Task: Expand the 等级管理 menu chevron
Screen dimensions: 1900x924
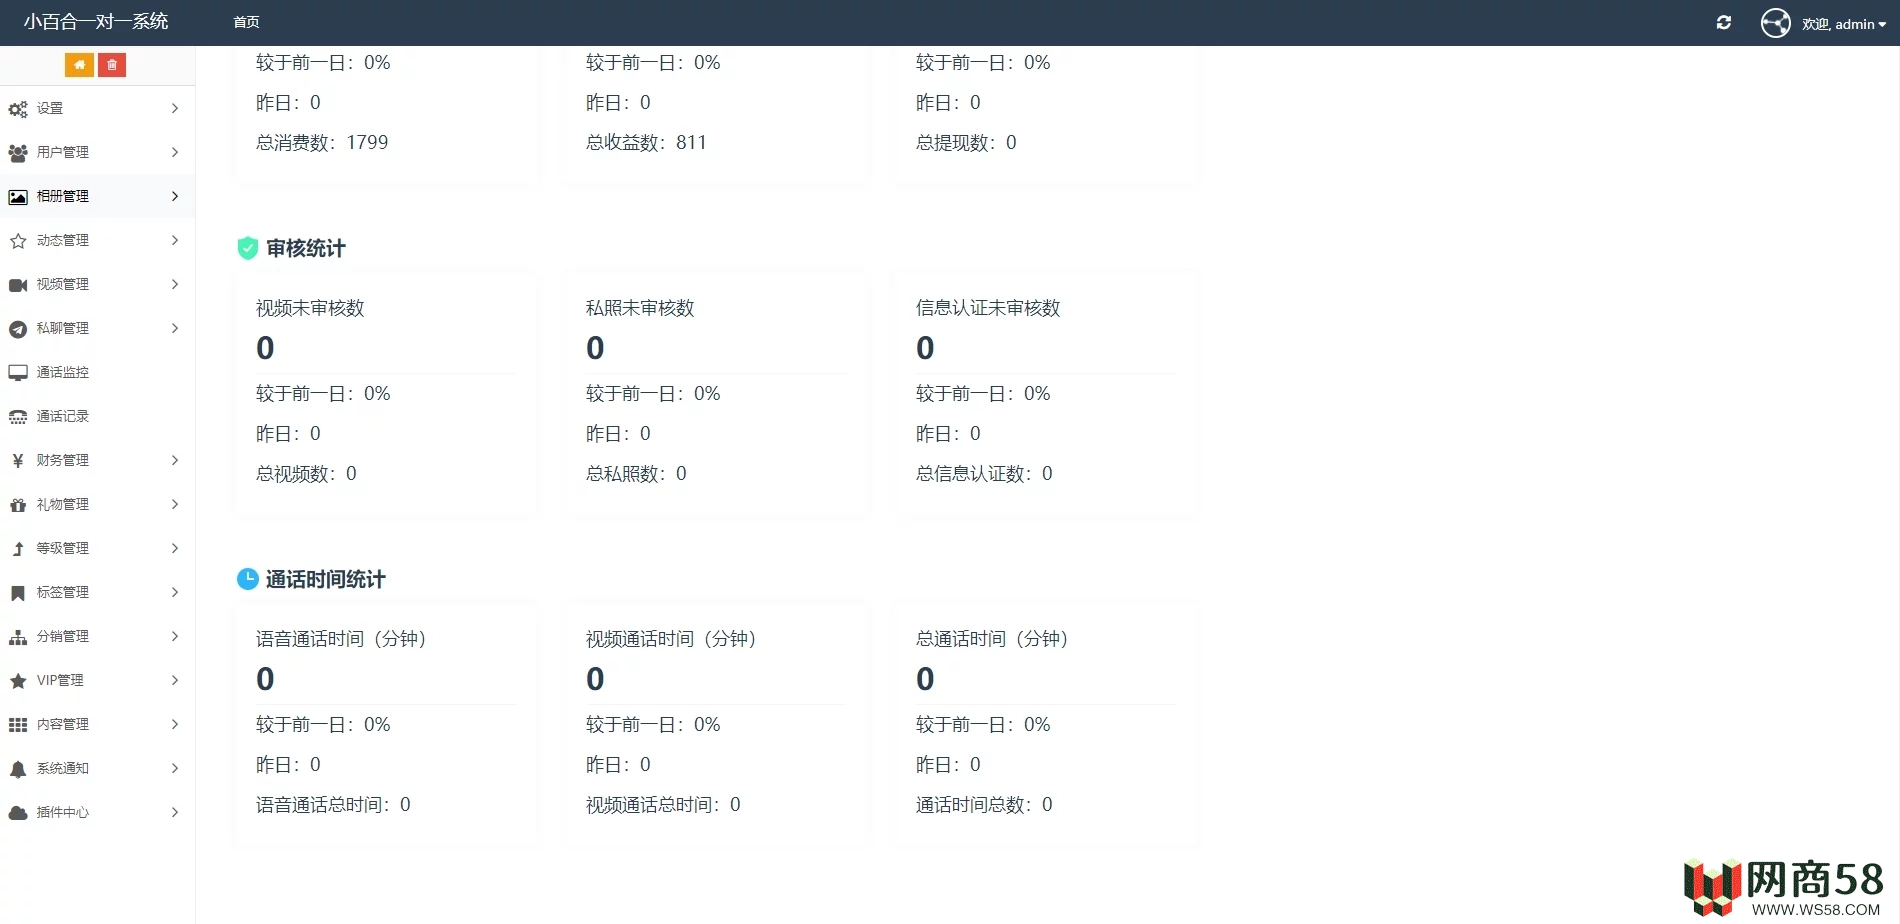Action: (175, 548)
